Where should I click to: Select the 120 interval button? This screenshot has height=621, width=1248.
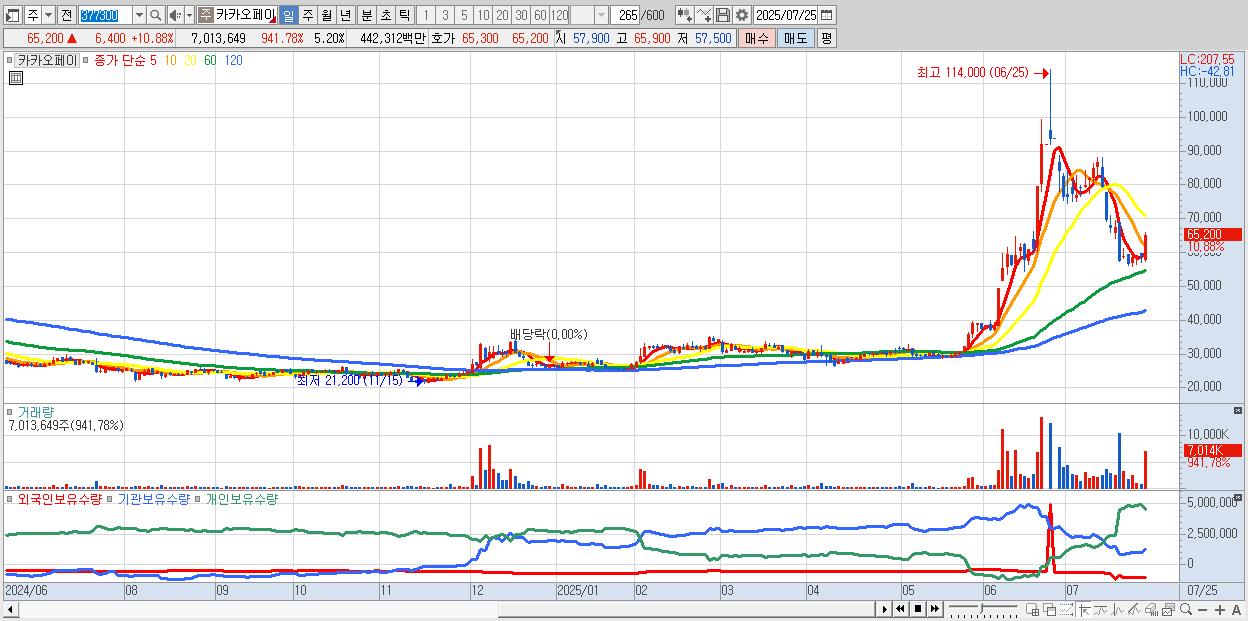point(559,15)
